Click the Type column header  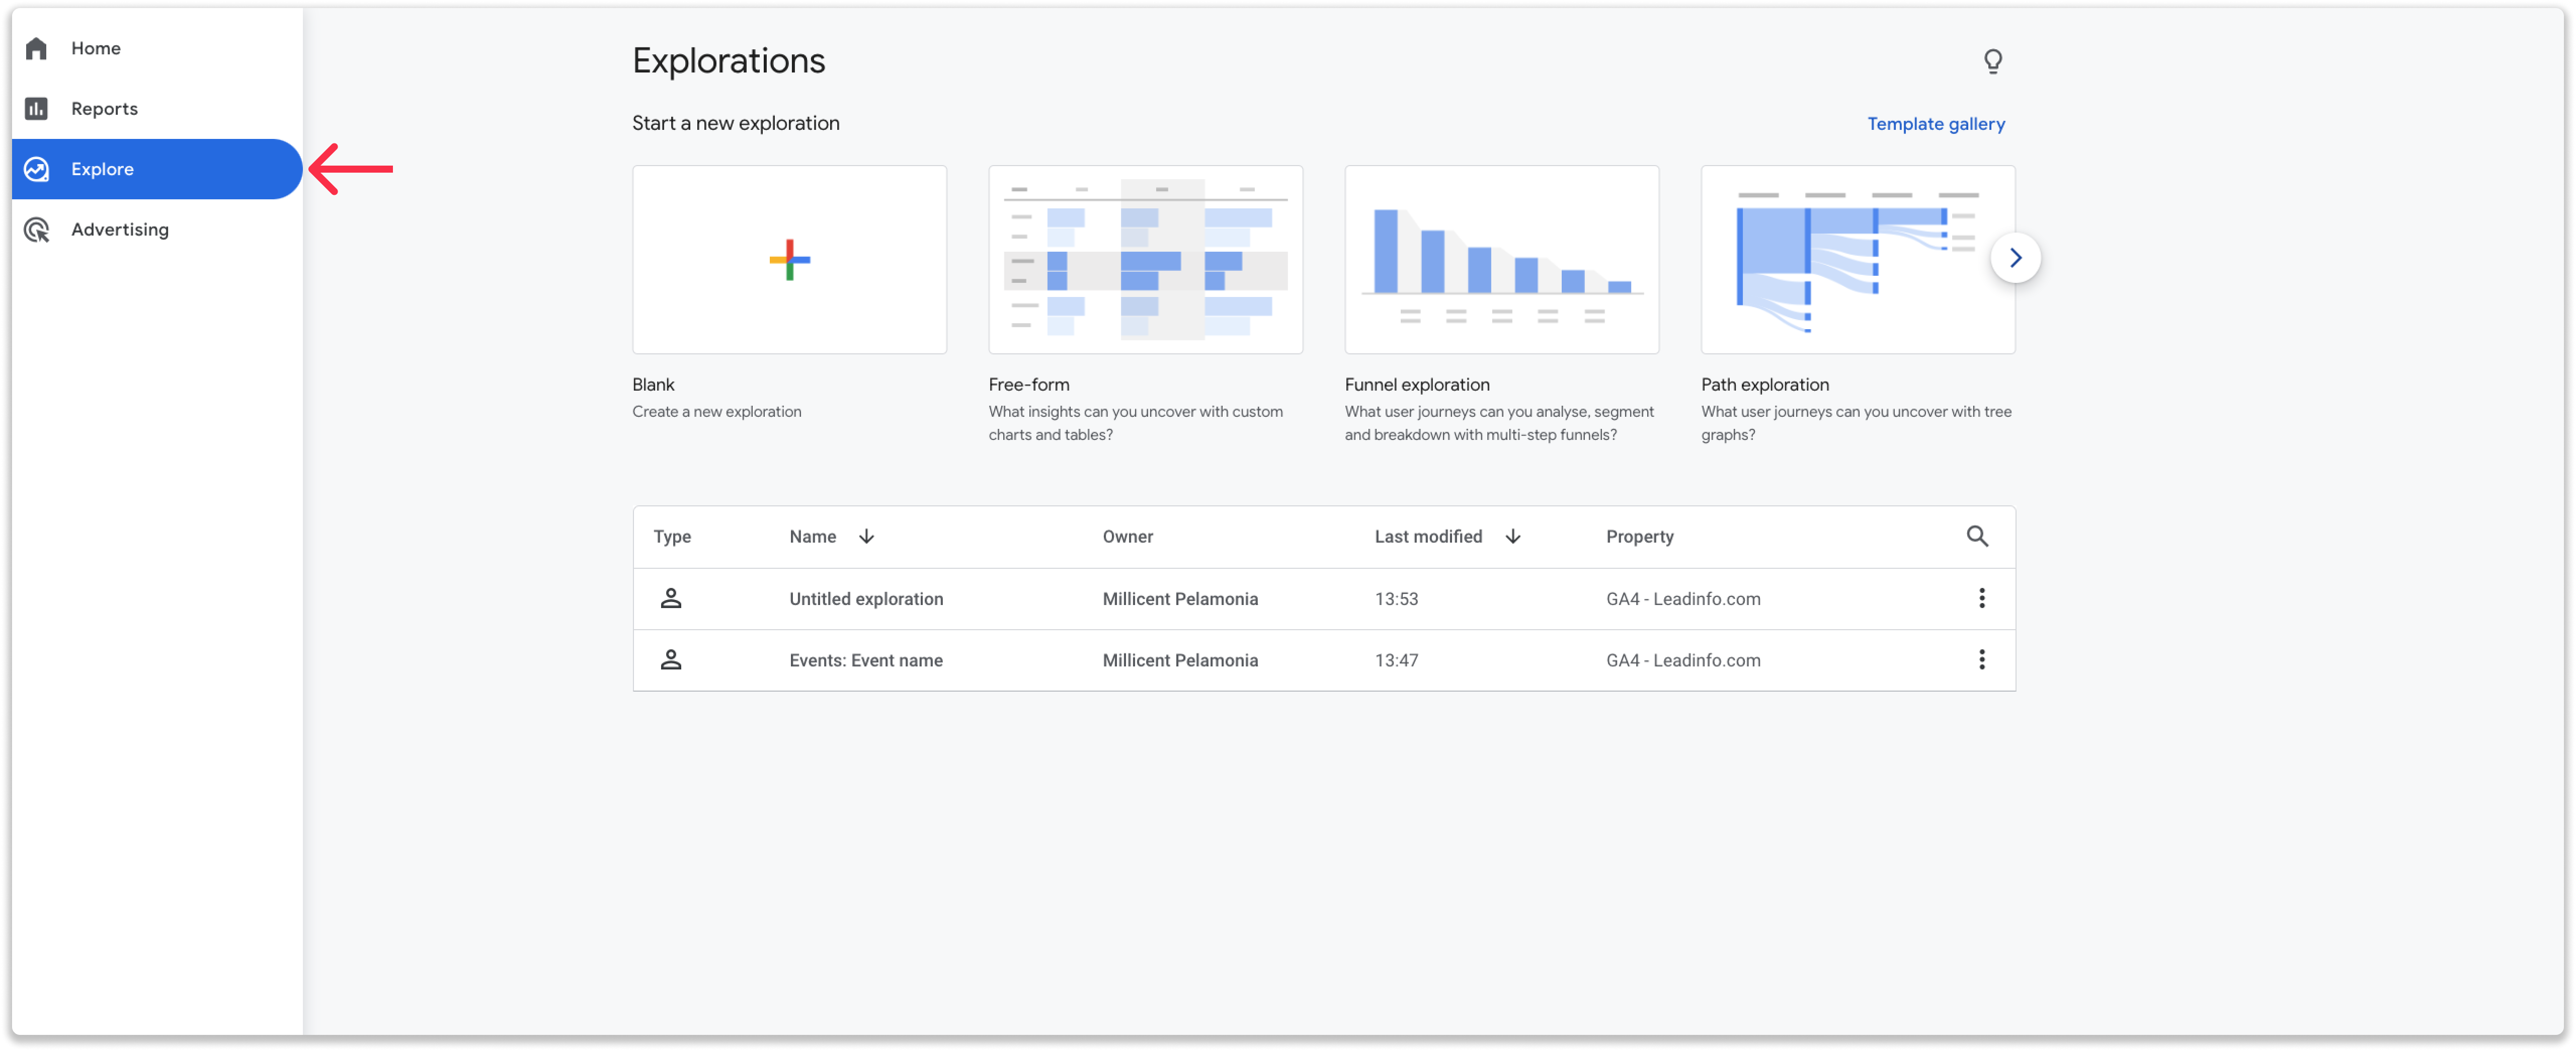pos(672,536)
